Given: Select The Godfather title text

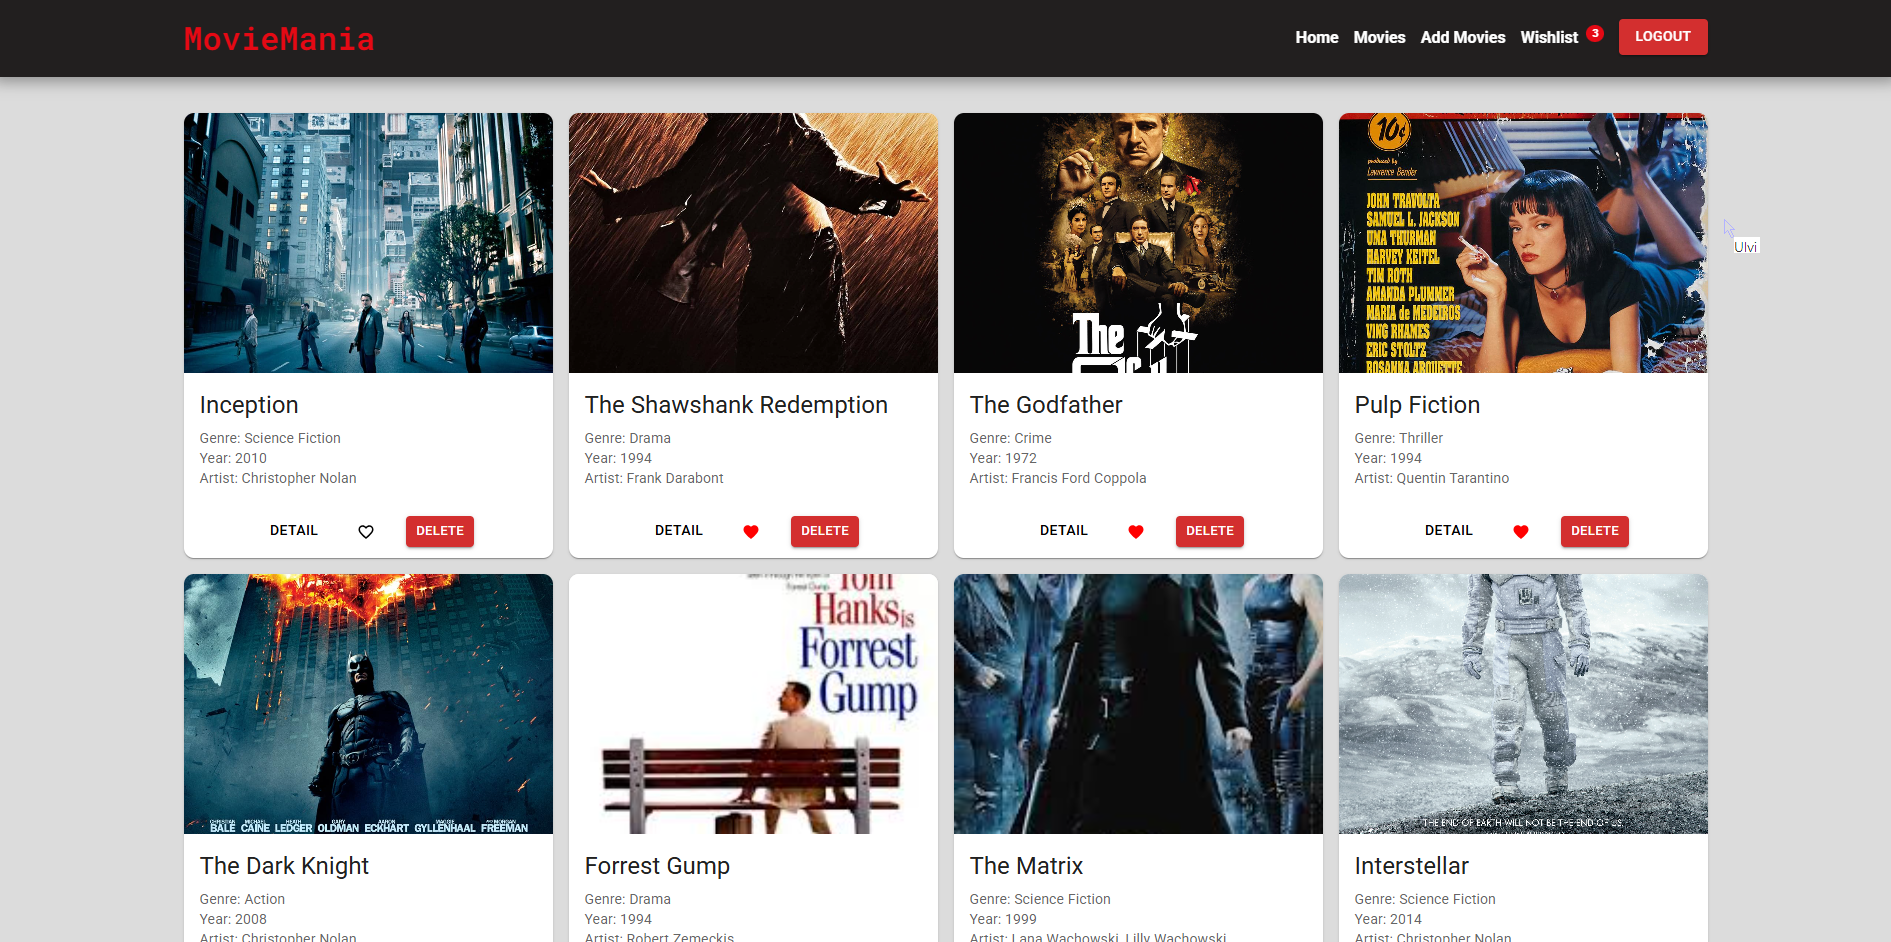Looking at the screenshot, I should click(1046, 405).
